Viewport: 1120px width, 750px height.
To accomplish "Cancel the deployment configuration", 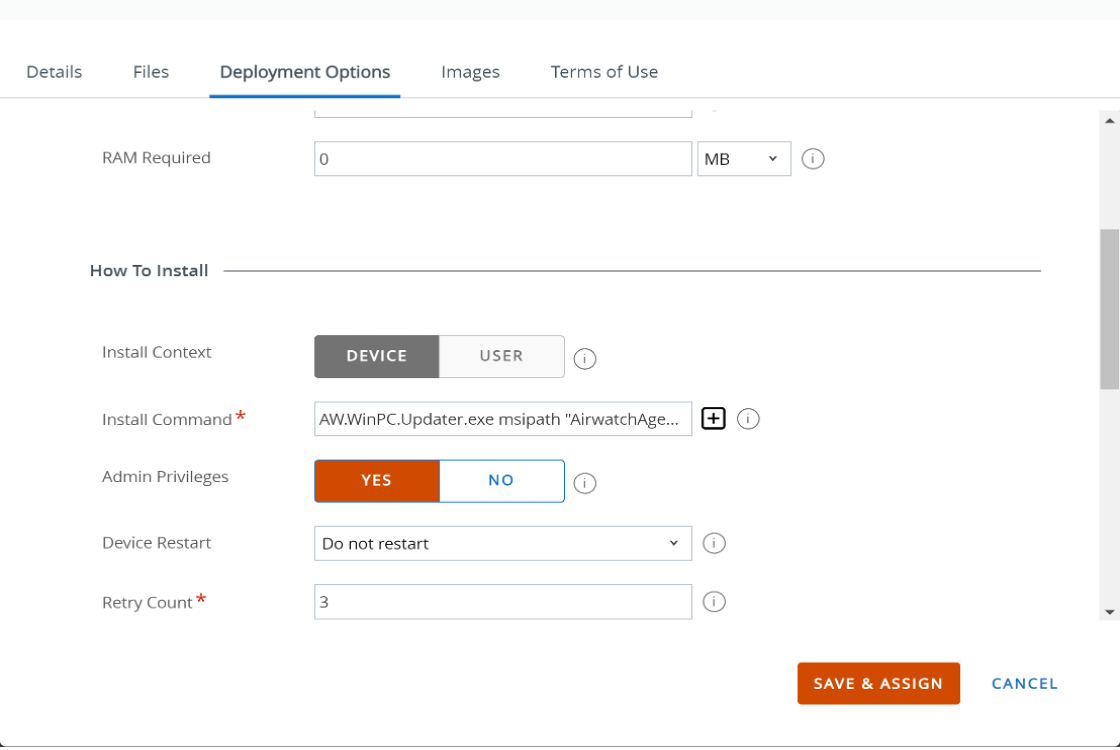I will [x=1024, y=683].
